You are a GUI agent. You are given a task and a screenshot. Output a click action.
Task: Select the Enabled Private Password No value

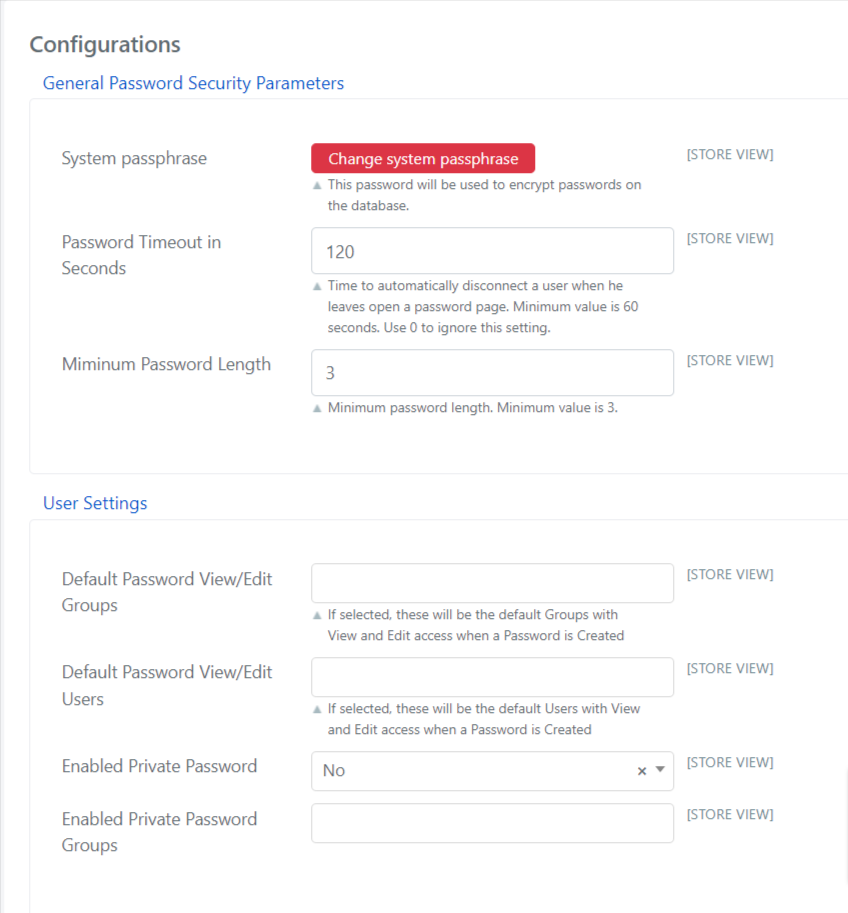[334, 771]
